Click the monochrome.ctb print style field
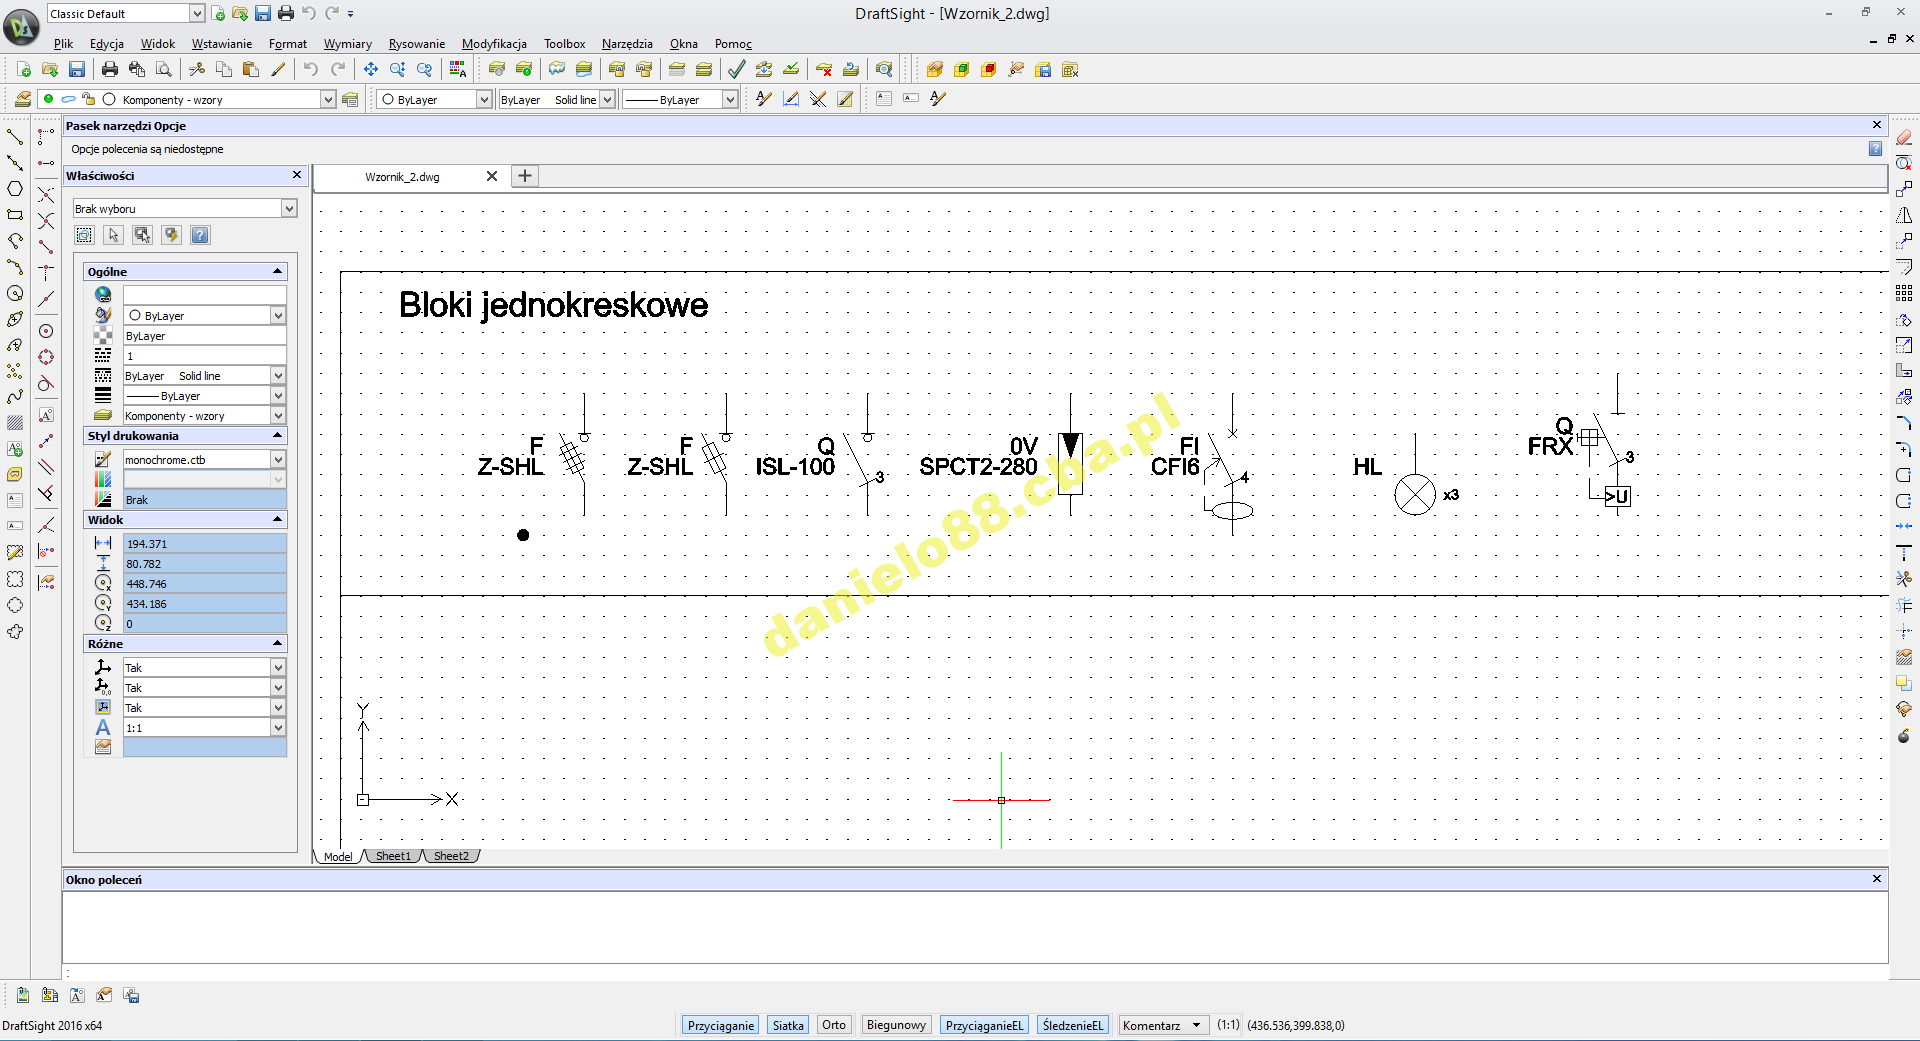The width and height of the screenshot is (1920, 1041). (205, 459)
